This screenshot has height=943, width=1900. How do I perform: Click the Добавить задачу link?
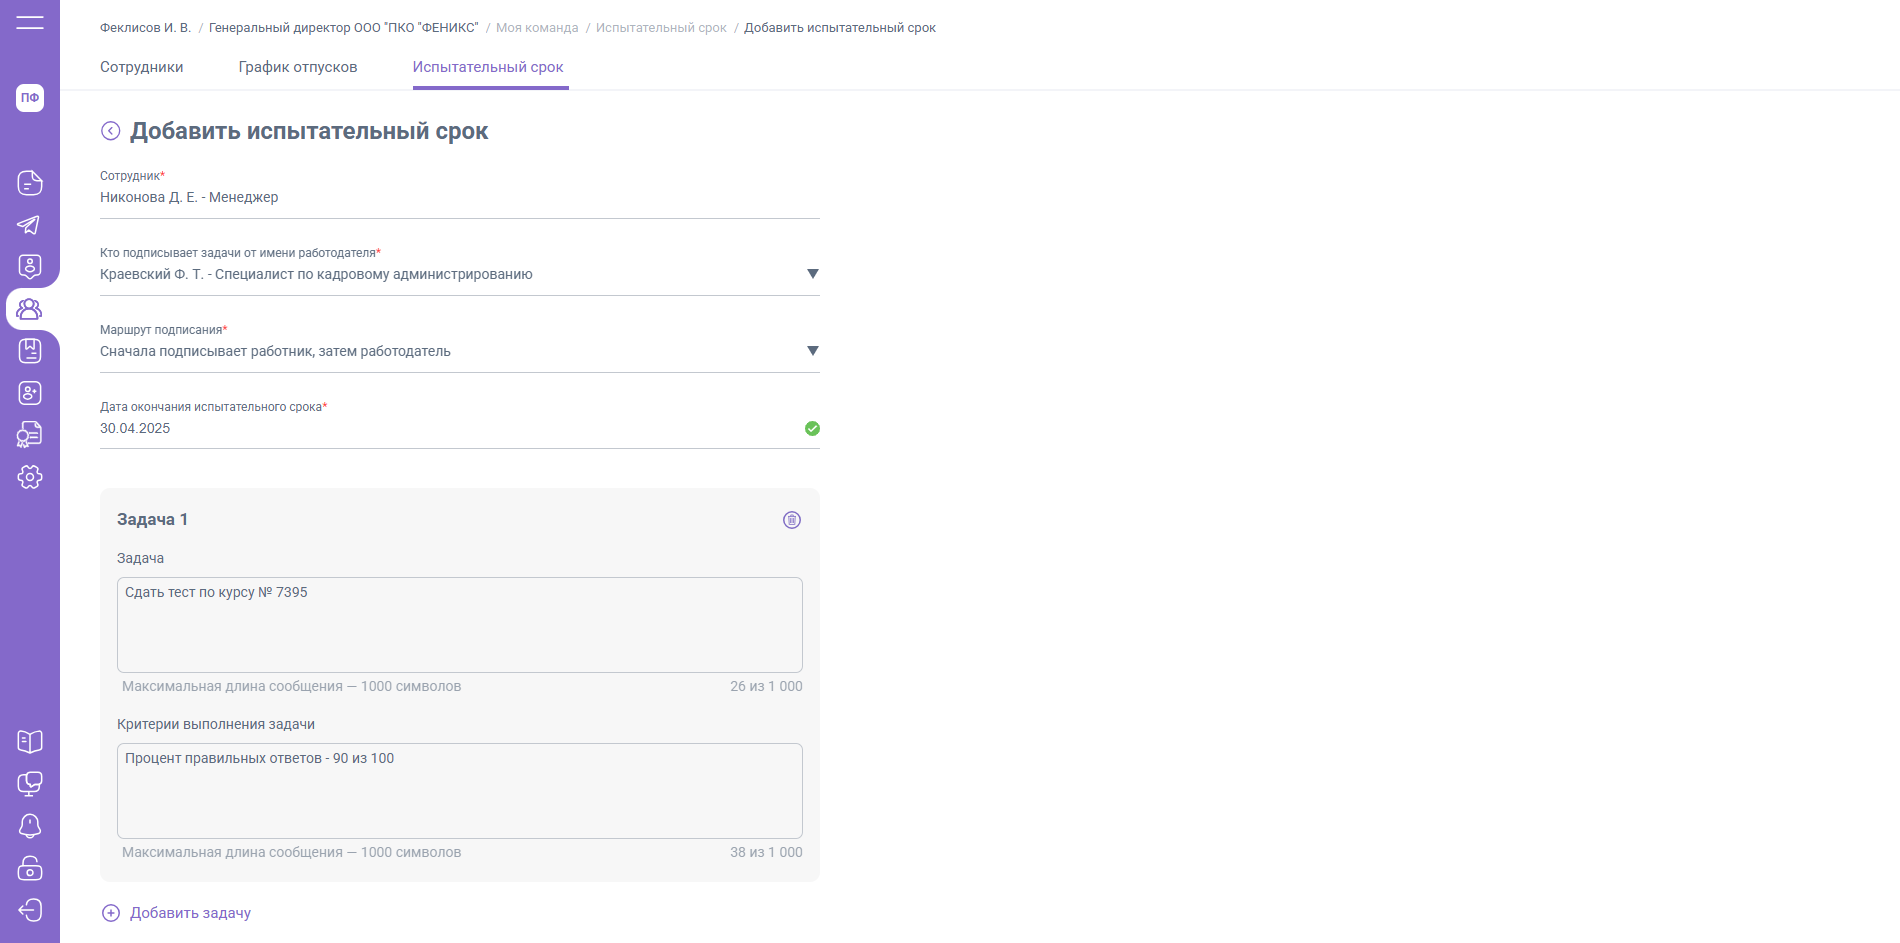point(189,913)
